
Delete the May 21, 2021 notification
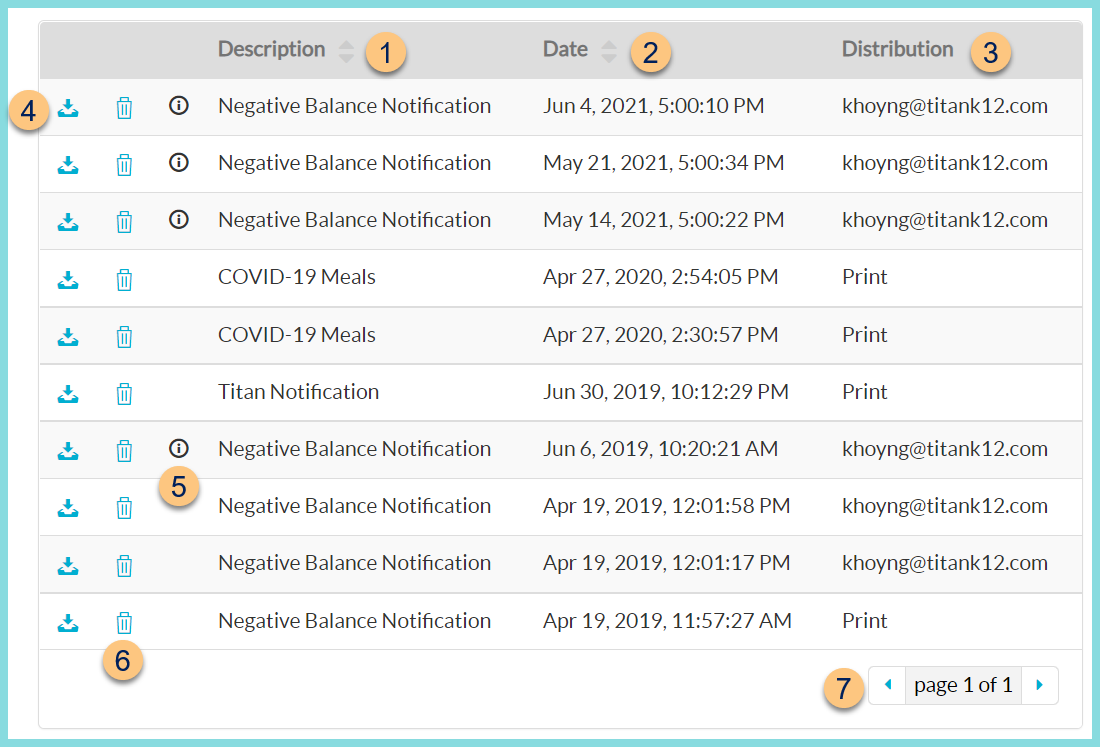pyautogui.click(x=124, y=163)
